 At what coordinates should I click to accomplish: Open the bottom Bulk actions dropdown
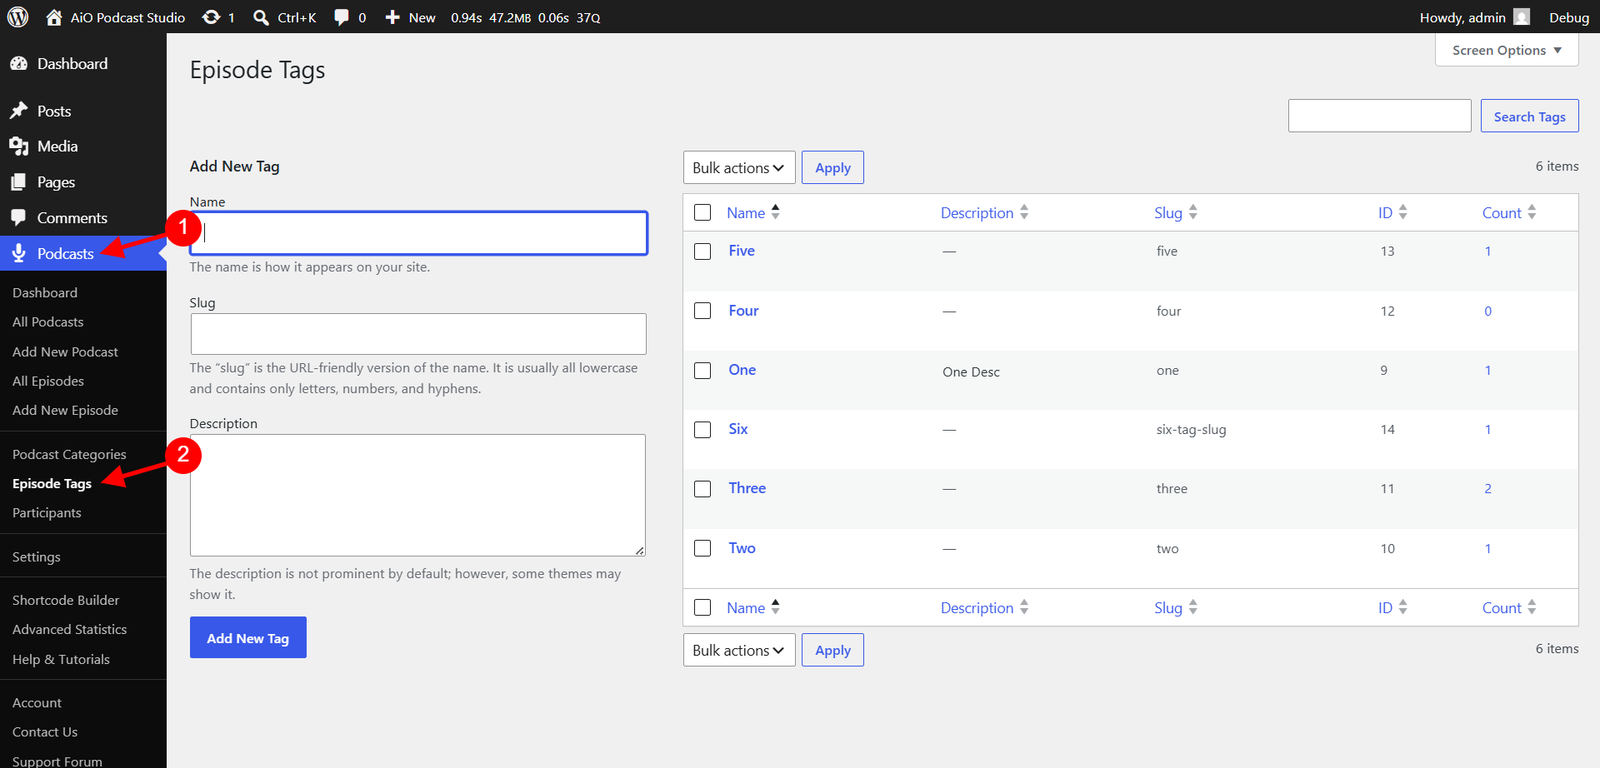click(739, 650)
